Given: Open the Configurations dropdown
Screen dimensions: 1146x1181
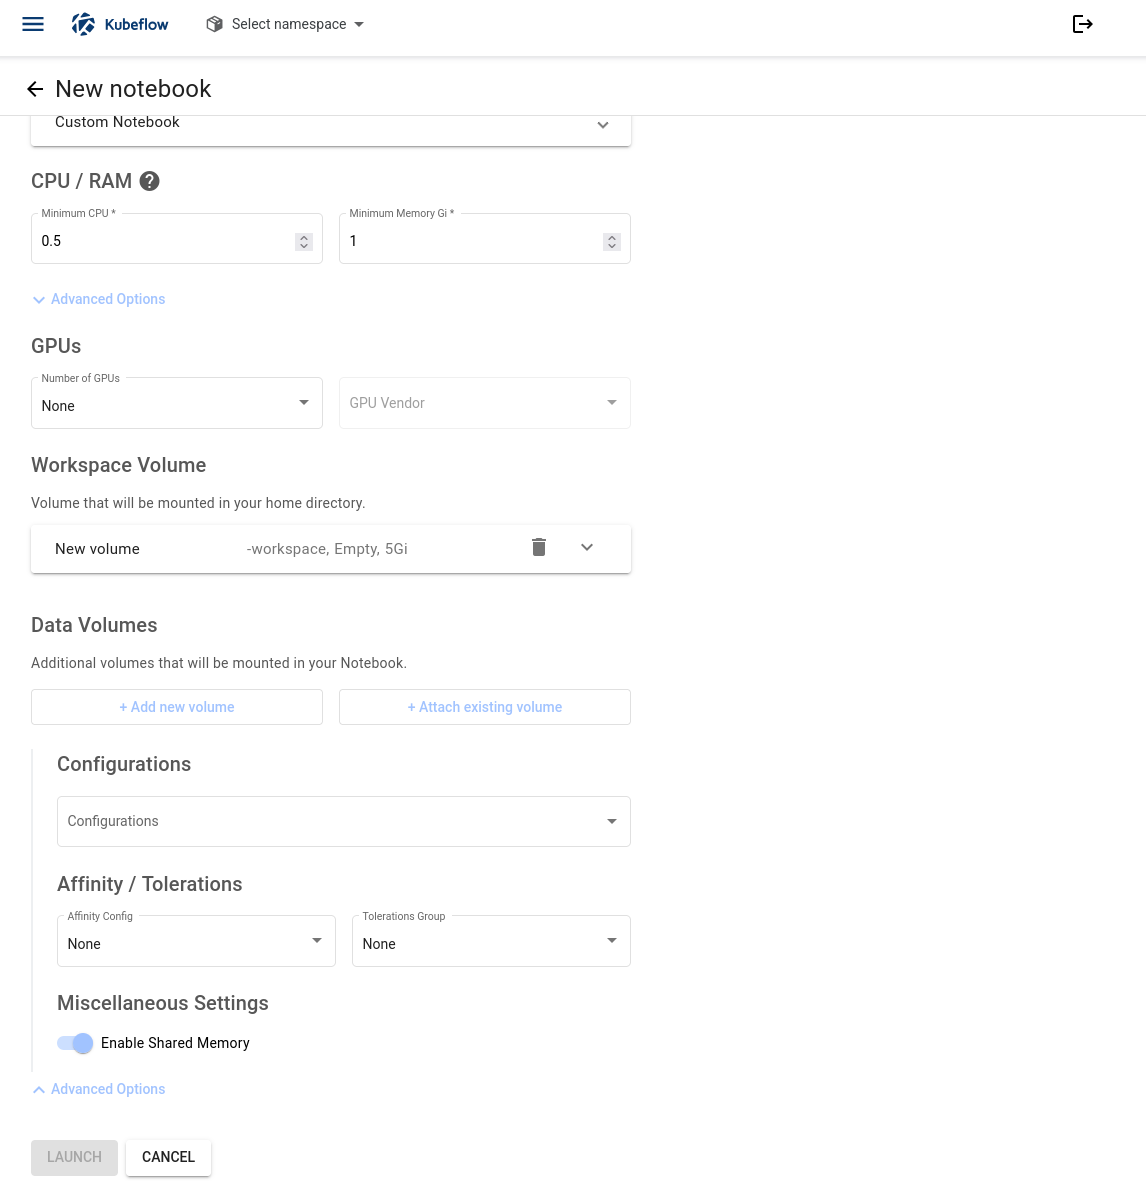Looking at the screenshot, I should [x=343, y=821].
